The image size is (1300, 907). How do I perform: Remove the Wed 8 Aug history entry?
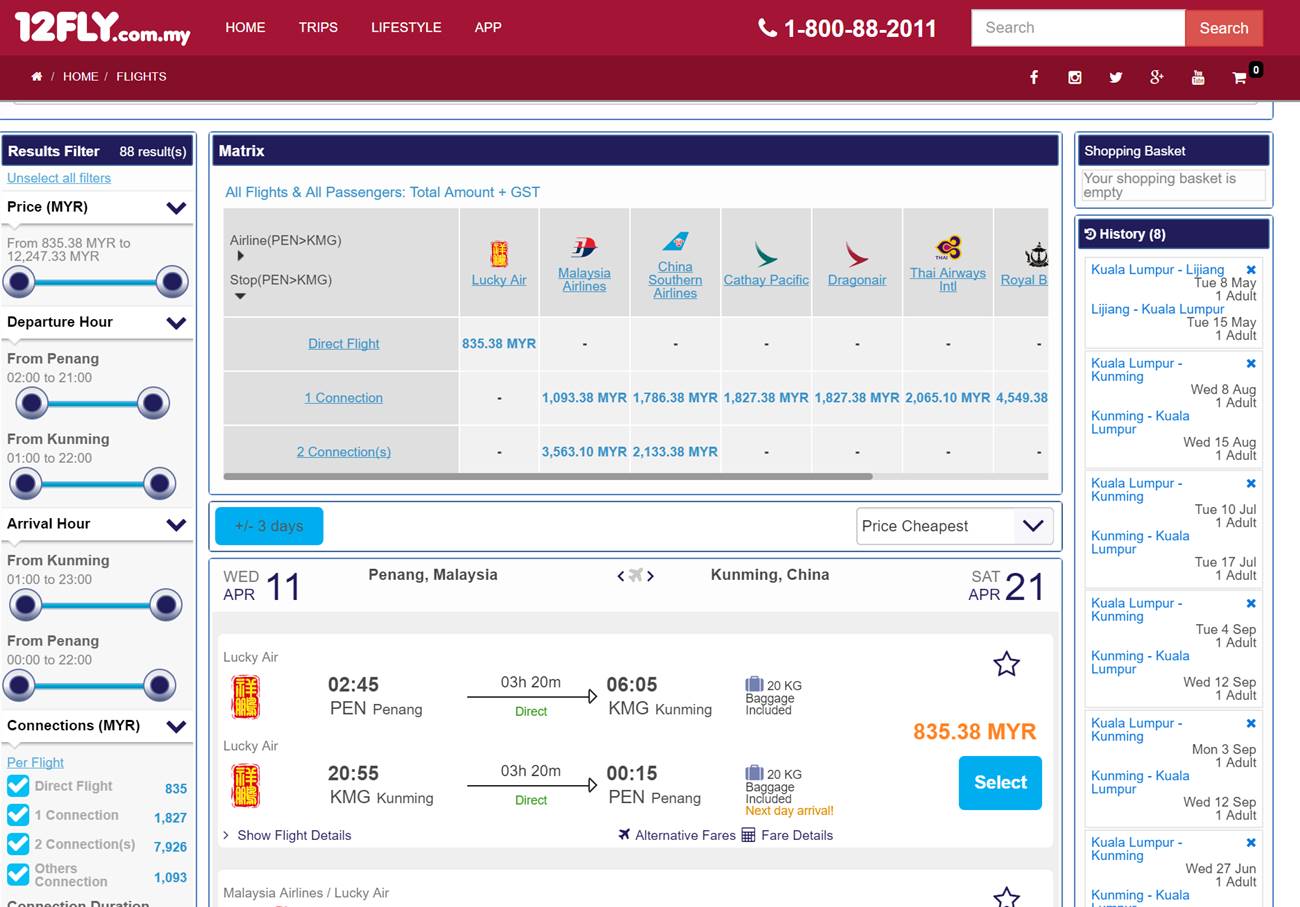click(1250, 364)
